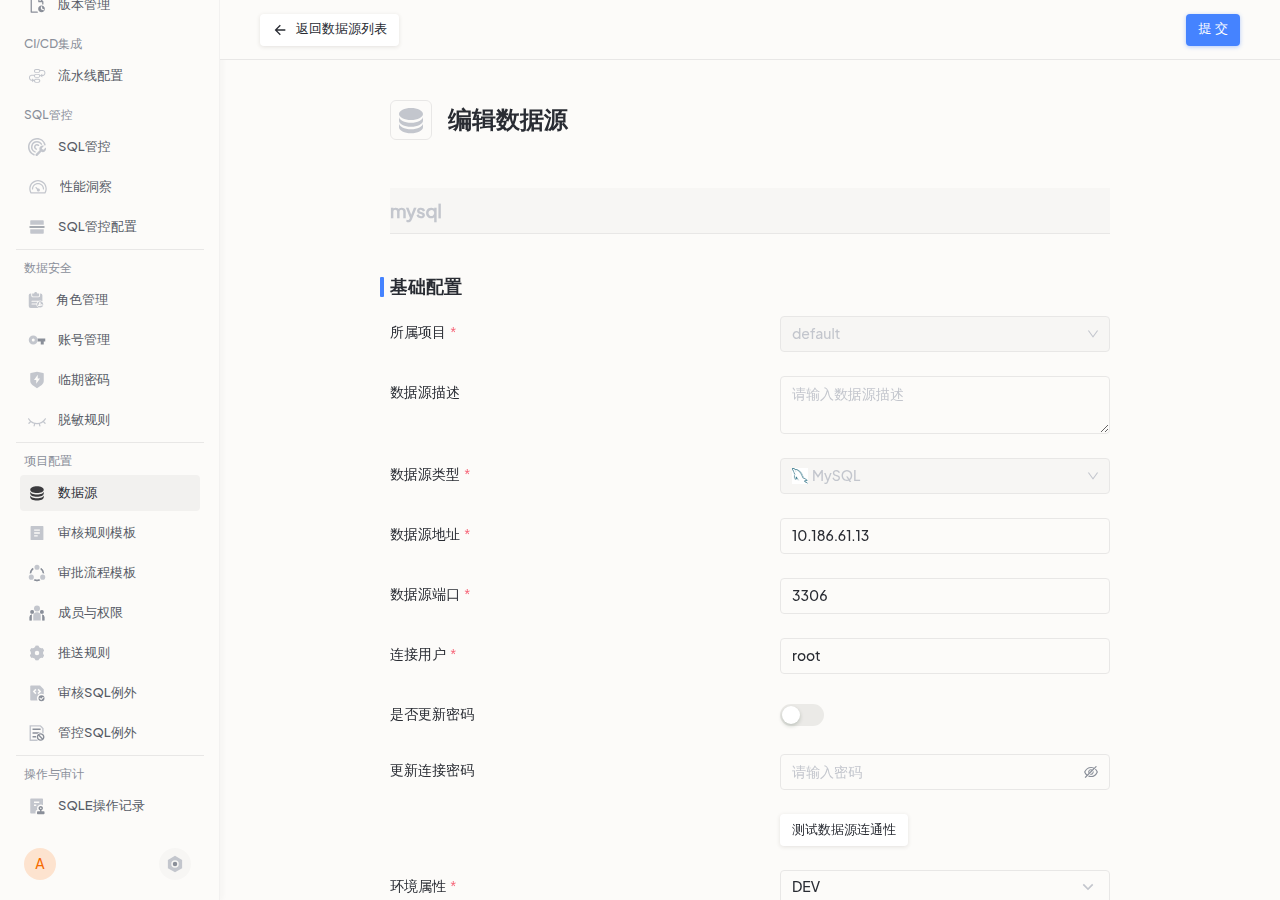
Task: Click the 账号管理 key icon
Action: click(x=36, y=340)
